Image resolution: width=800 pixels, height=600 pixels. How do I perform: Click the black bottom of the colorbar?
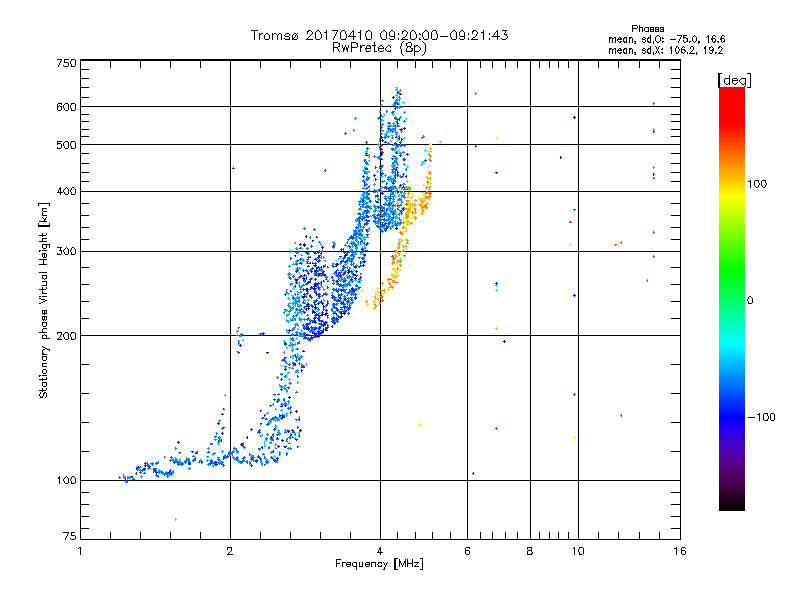point(732,503)
